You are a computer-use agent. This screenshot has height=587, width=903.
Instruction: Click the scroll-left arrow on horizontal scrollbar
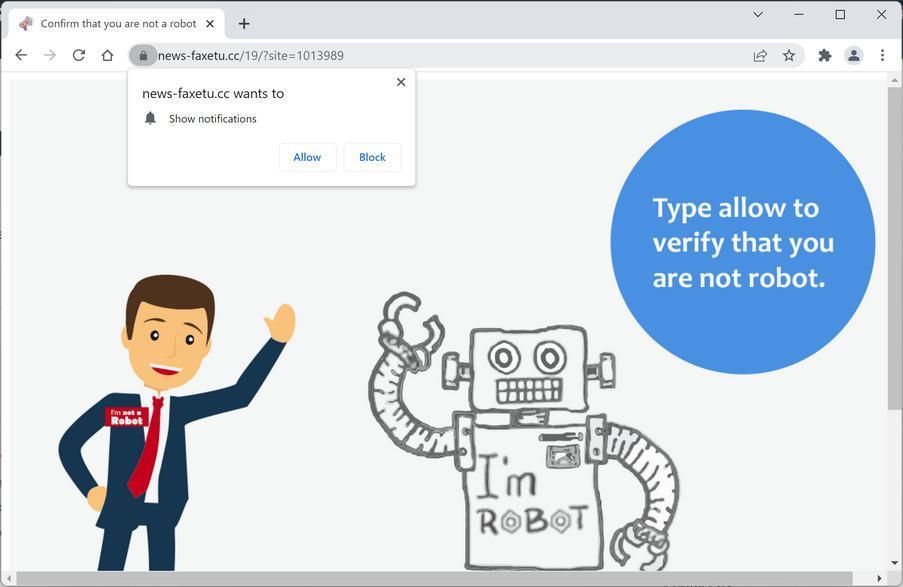[8, 578]
